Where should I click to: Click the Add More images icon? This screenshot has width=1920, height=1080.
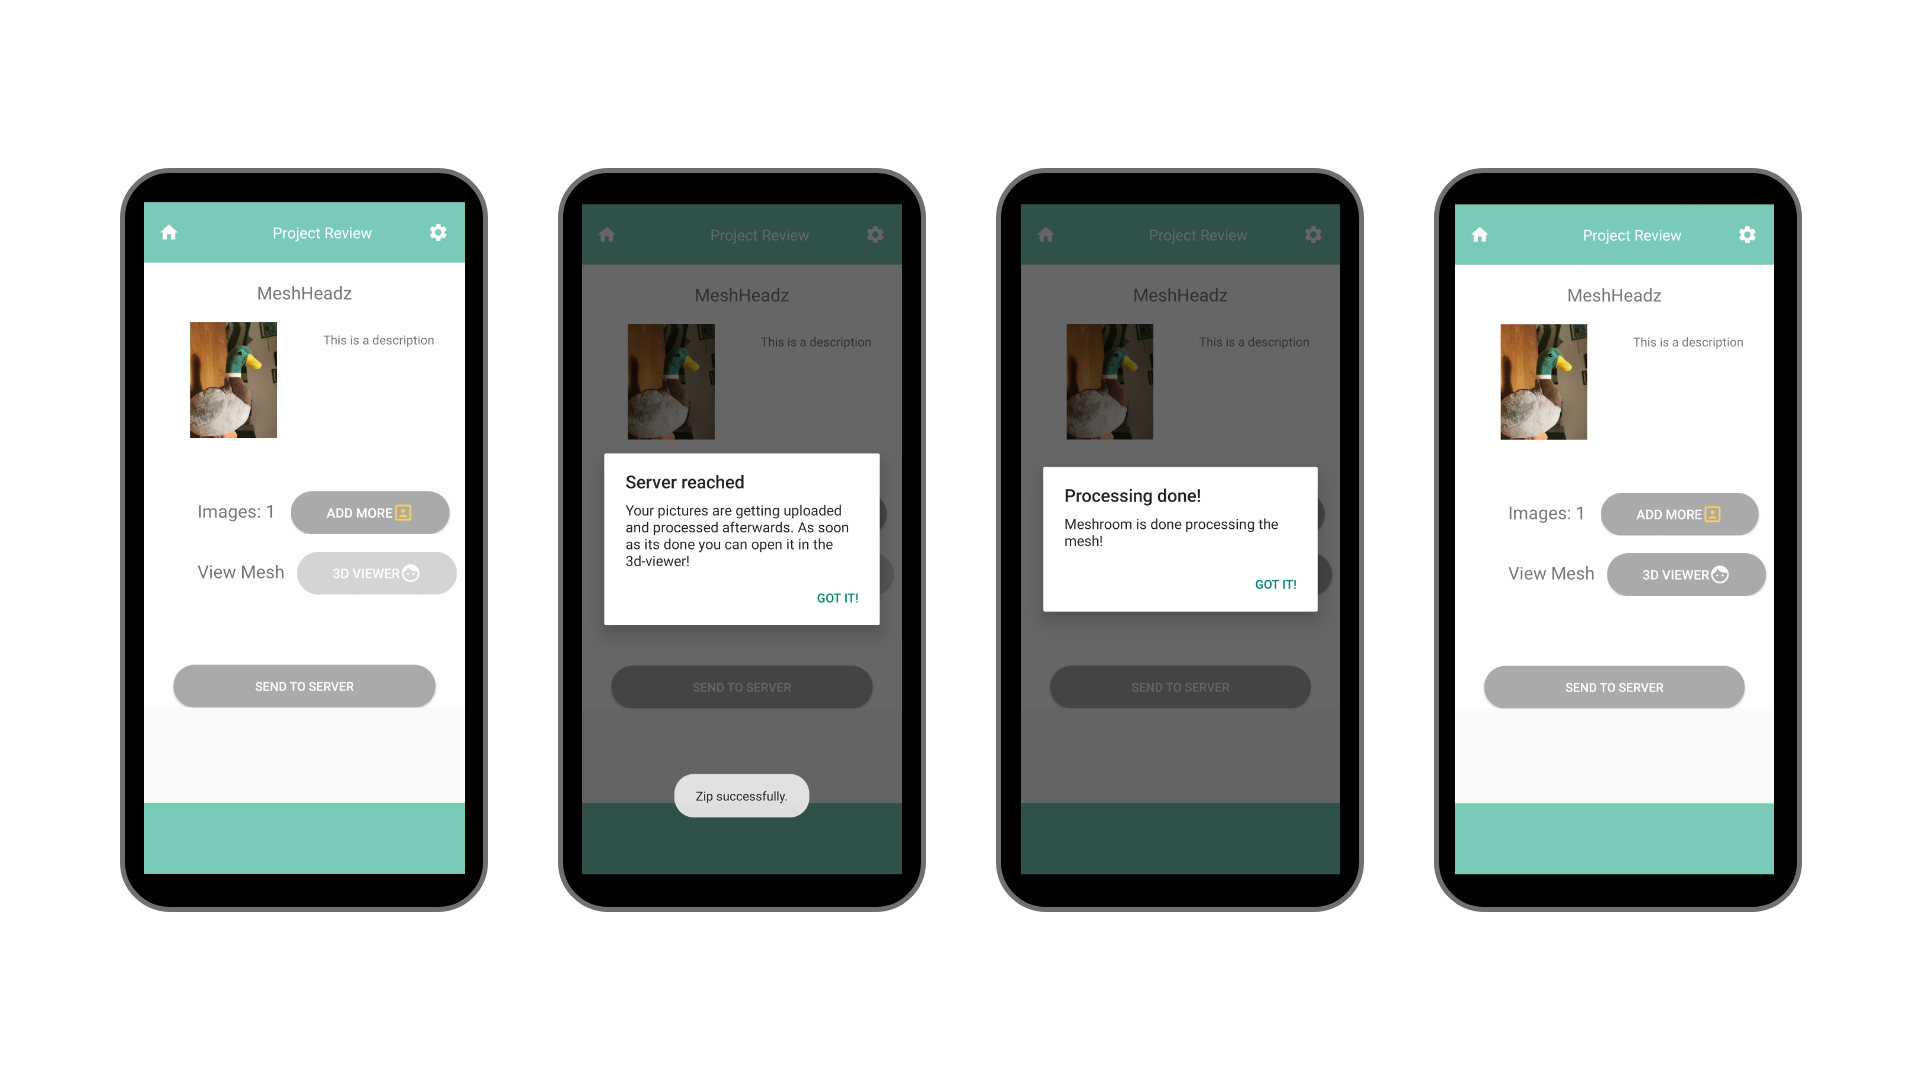(406, 512)
